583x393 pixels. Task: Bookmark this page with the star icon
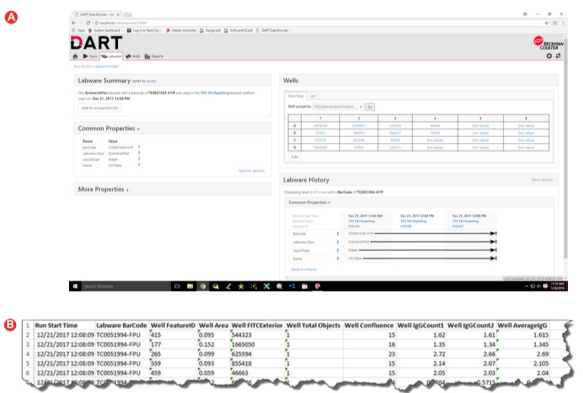pyautogui.click(x=547, y=23)
